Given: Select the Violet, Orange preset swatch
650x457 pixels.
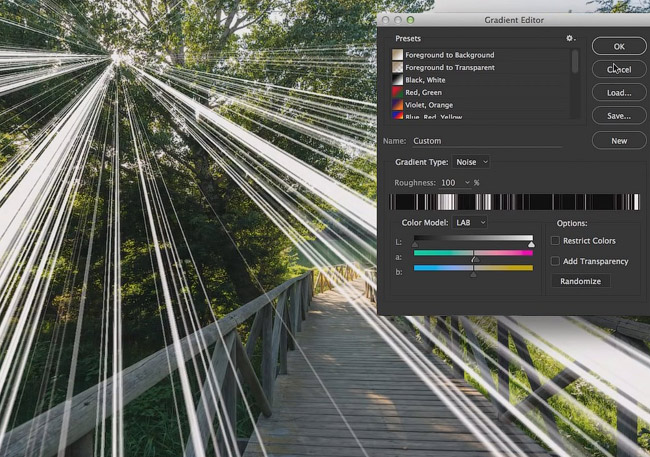Looking at the screenshot, I should pos(398,105).
